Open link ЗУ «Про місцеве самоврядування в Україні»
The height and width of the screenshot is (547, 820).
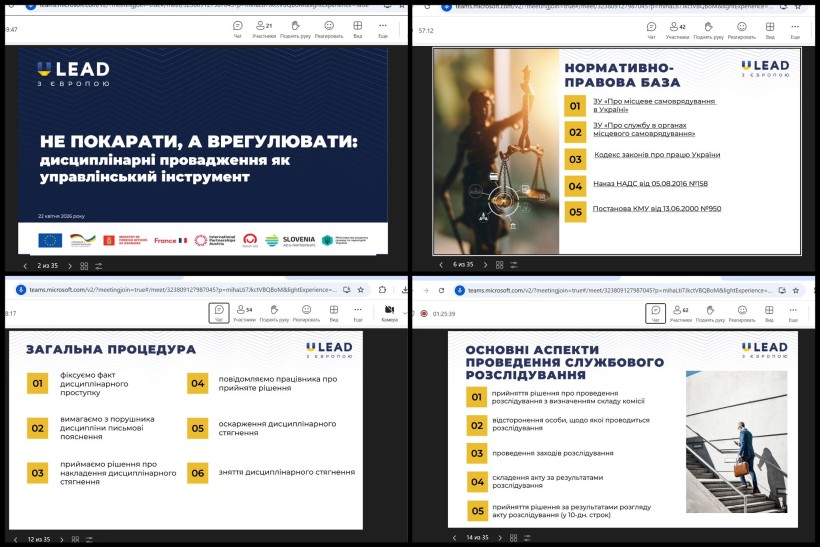(x=654, y=105)
